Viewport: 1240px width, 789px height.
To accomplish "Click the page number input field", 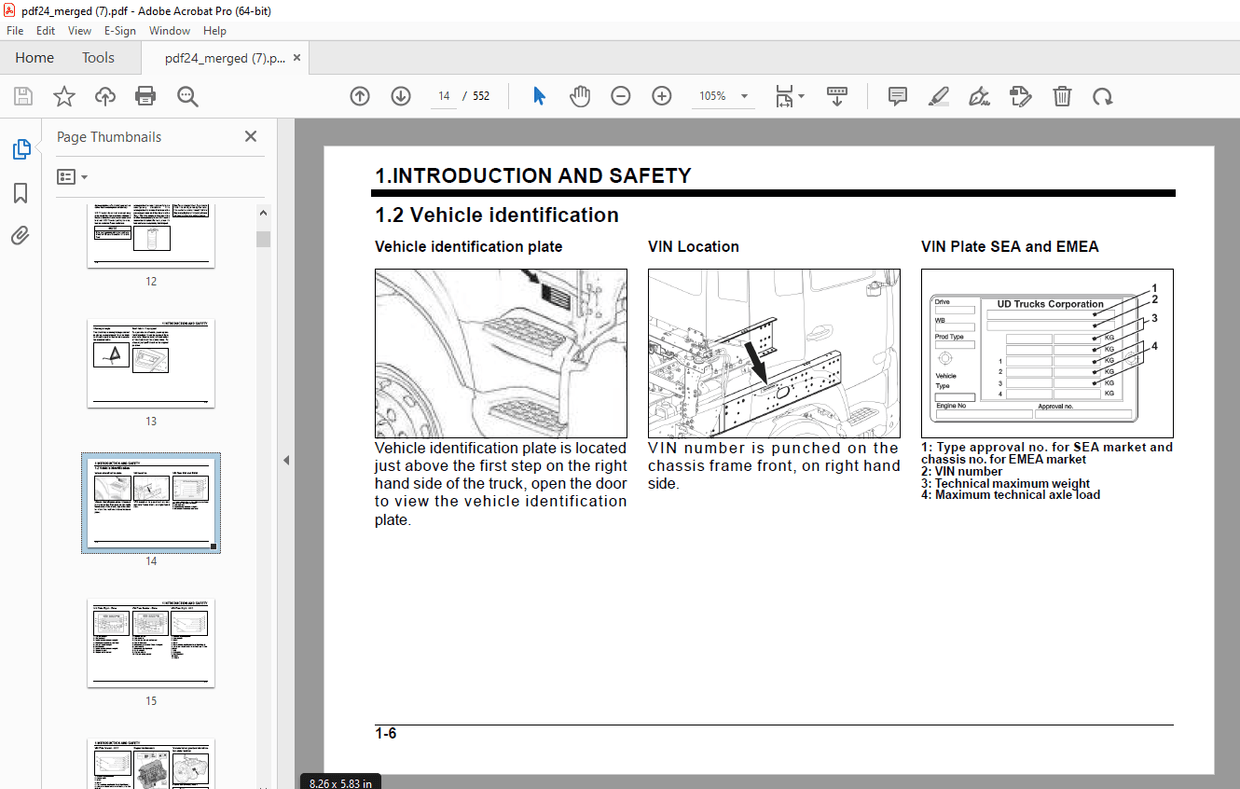I will tap(443, 95).
